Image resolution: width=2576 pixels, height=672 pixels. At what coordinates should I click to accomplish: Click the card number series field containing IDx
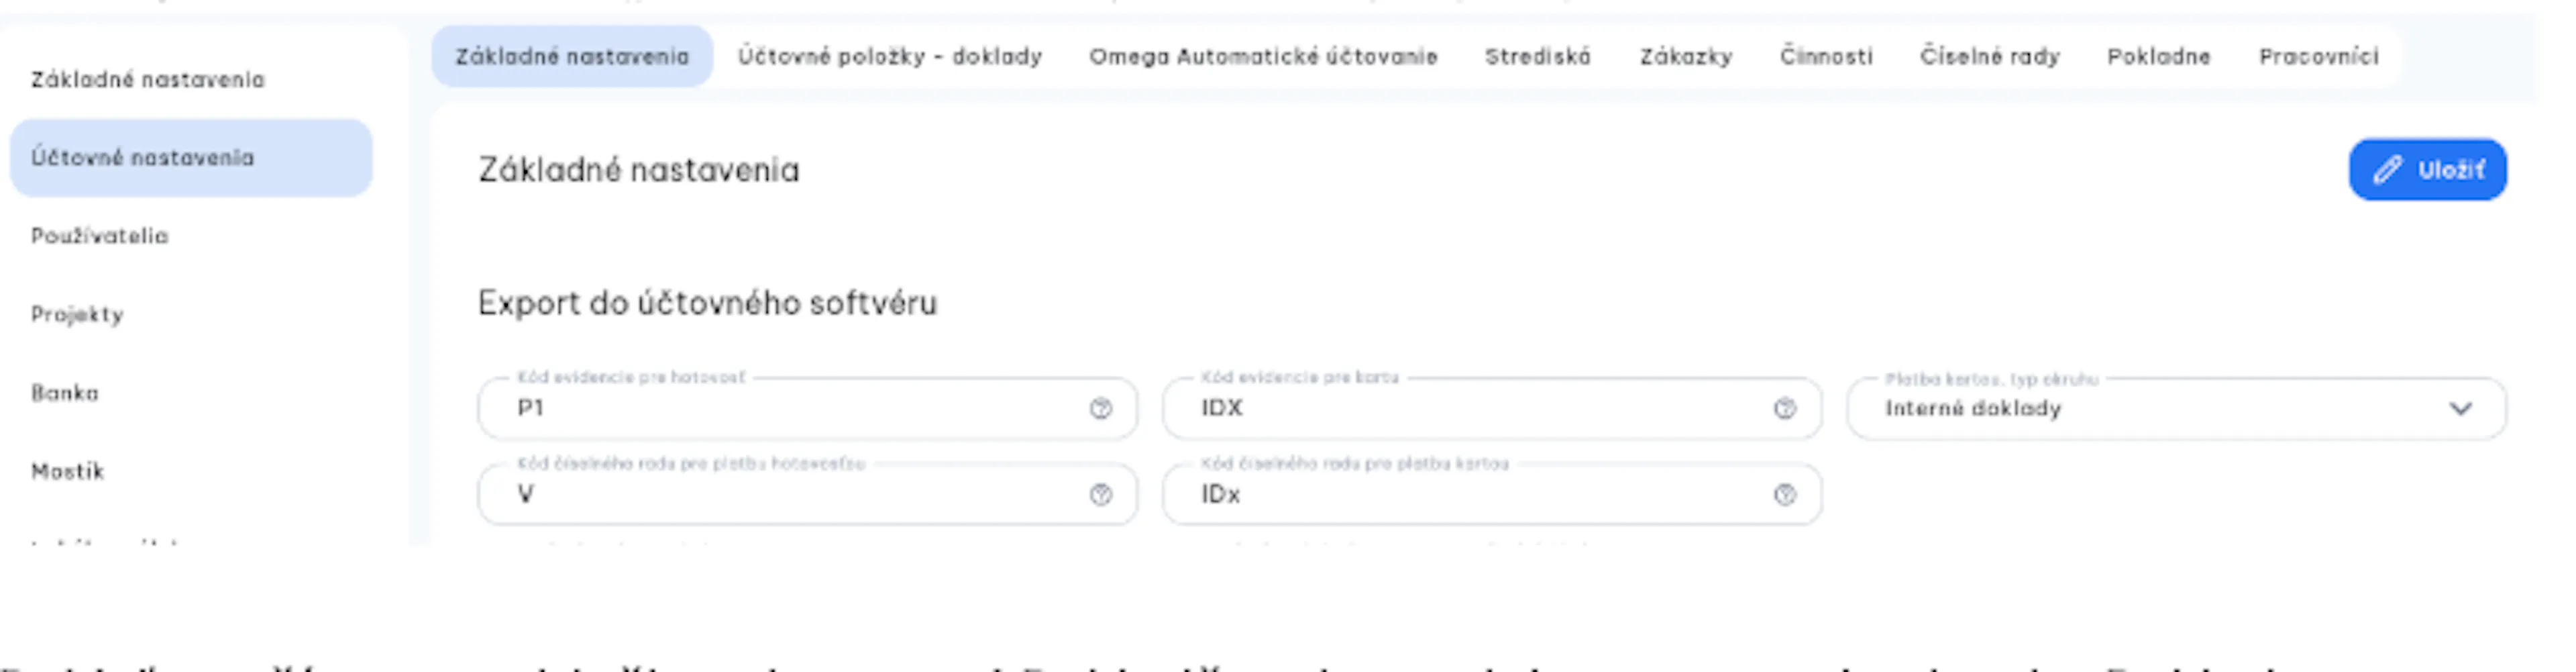(x=1491, y=494)
